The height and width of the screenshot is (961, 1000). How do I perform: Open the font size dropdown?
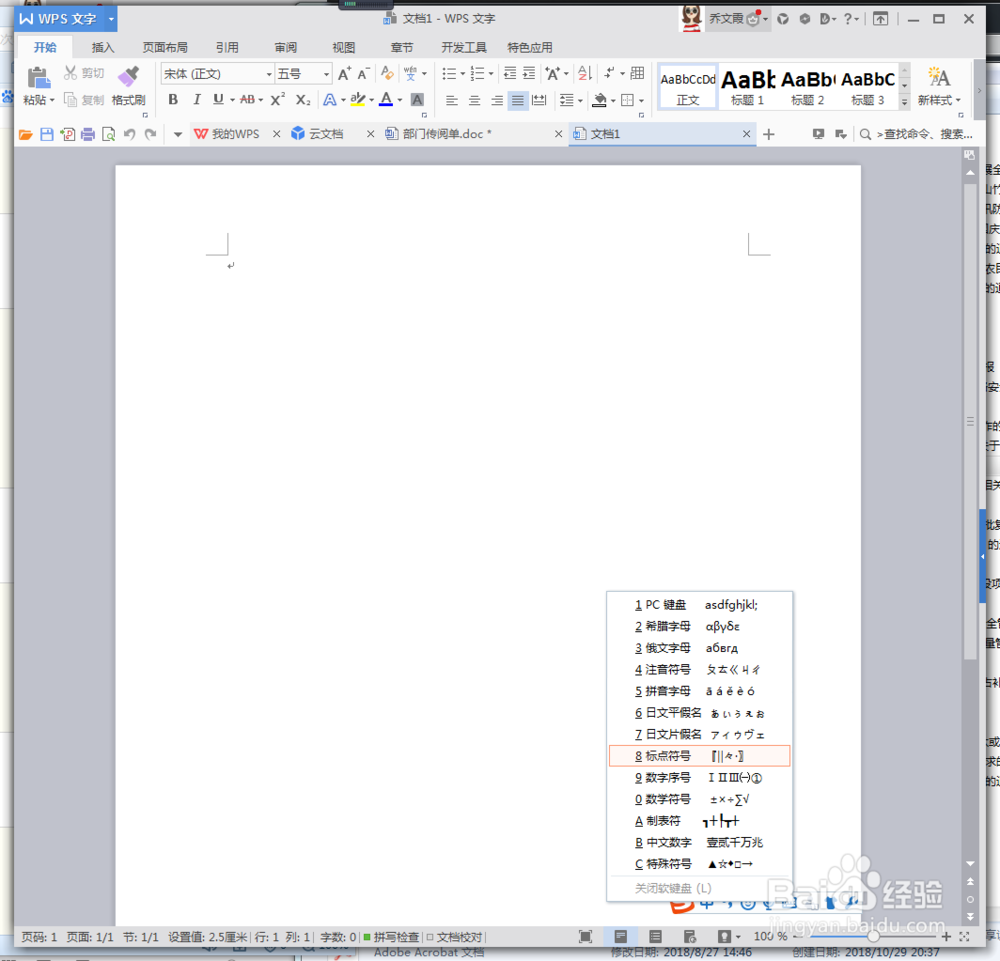coord(326,74)
